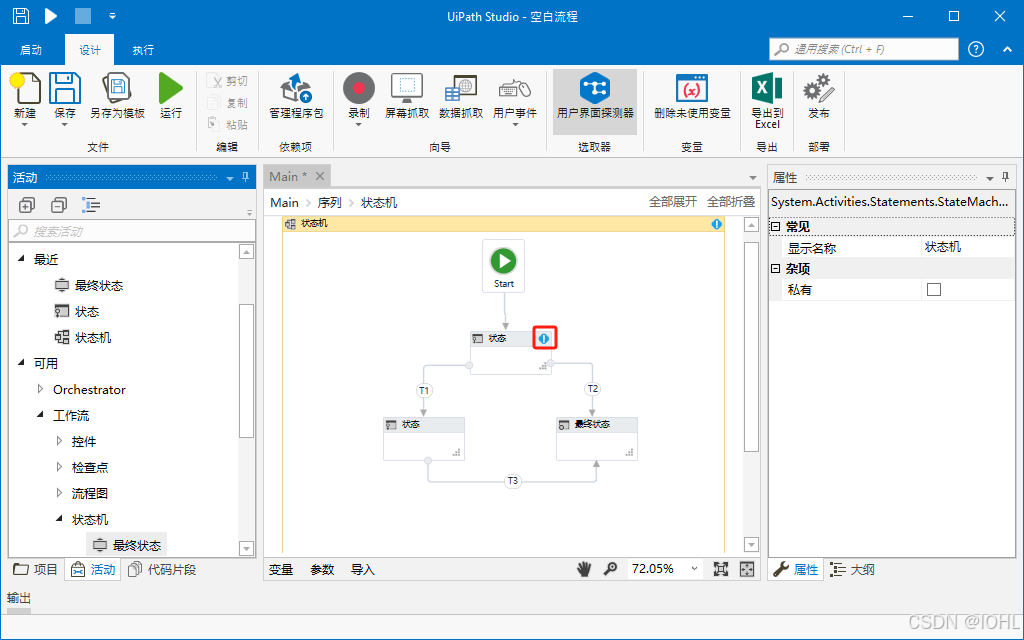Viewport: 1024px width, 640px height.
Task: Switch to the 启动 ribbon tab
Action: 31,50
